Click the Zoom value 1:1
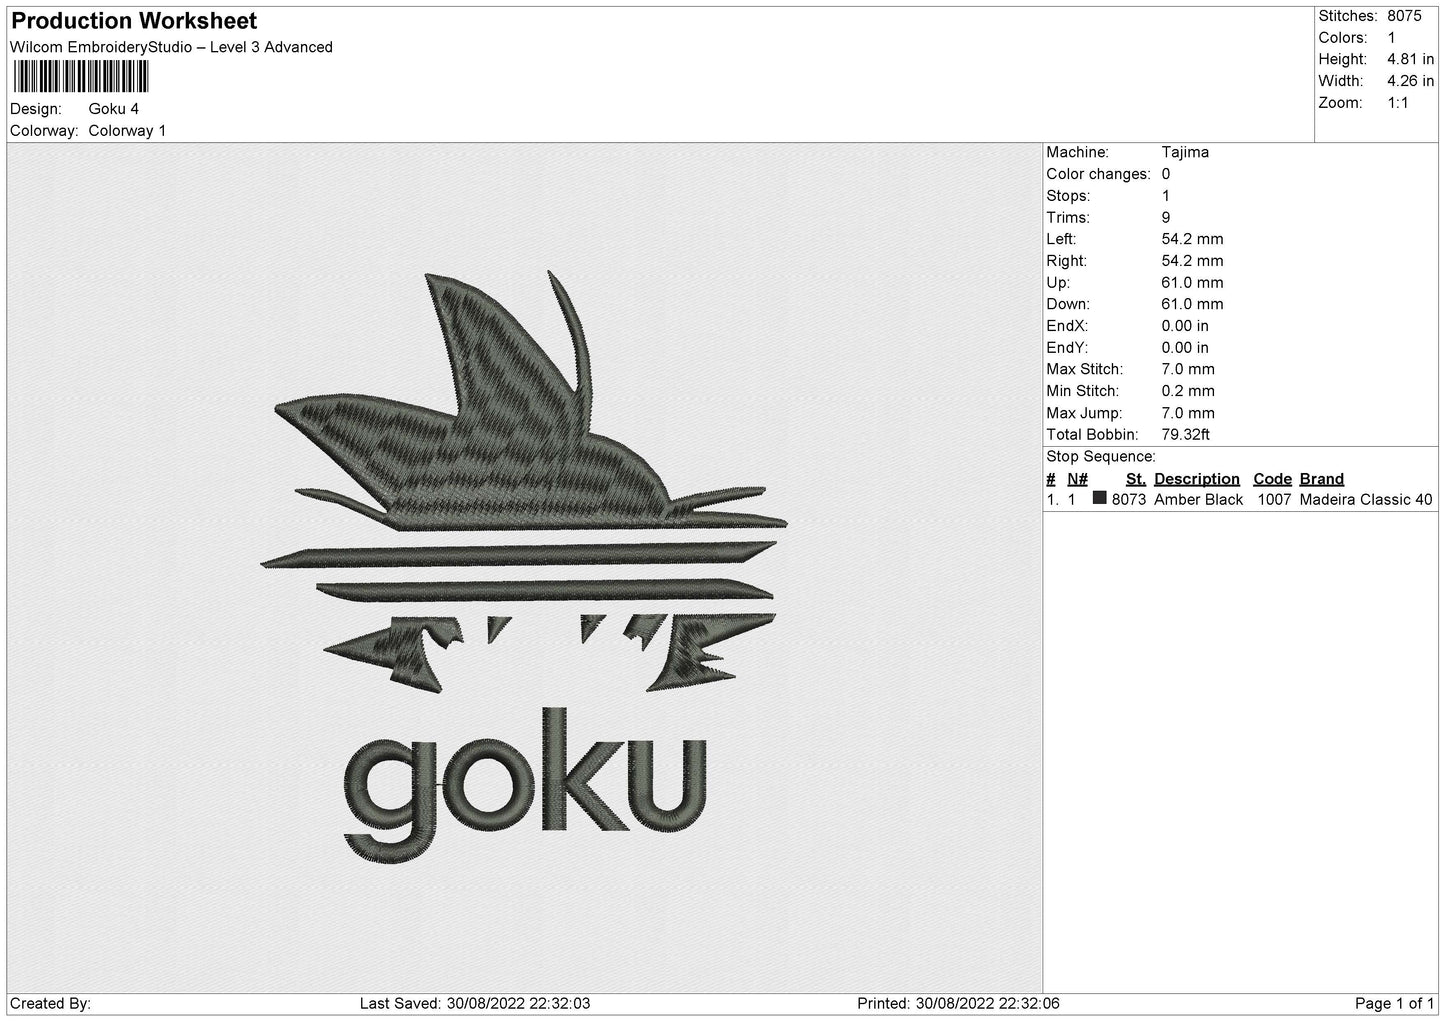This screenshot has height=1021, width=1445. [x=1397, y=103]
